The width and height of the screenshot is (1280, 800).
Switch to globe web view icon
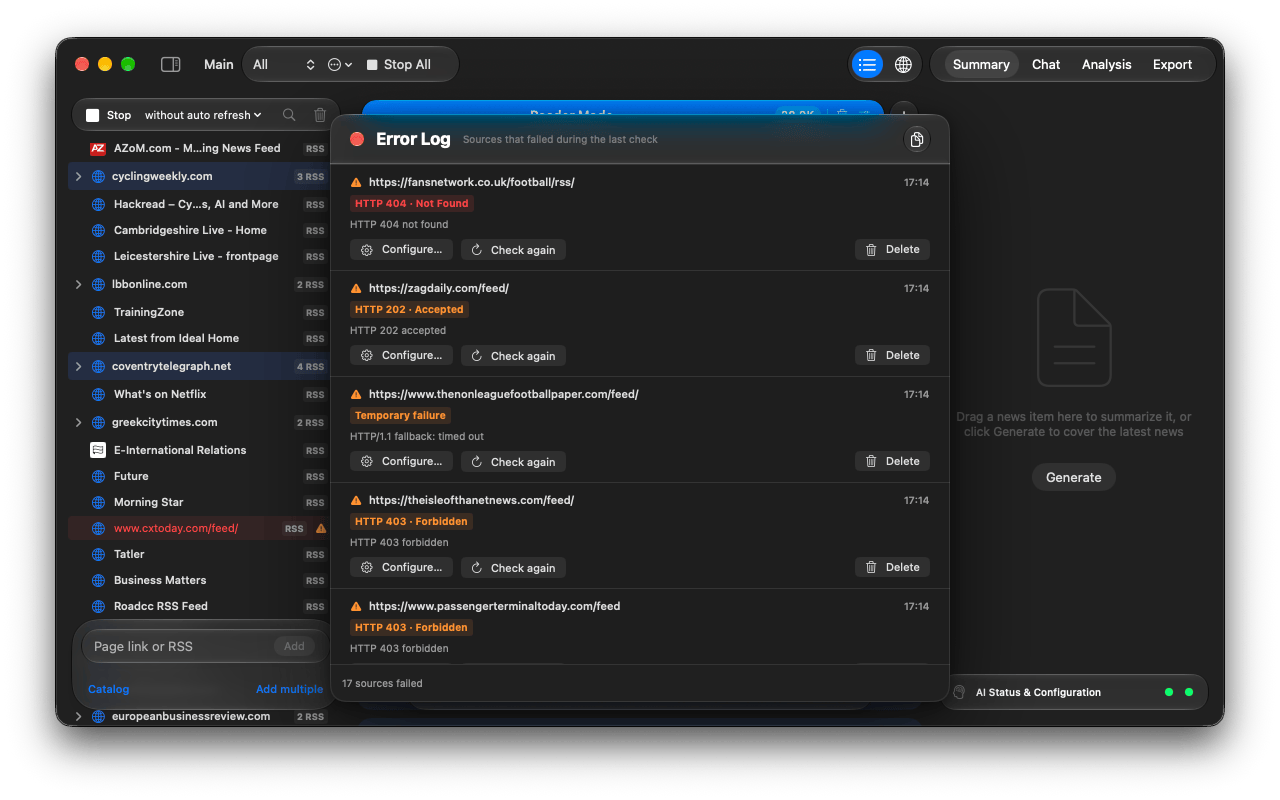[x=903, y=64]
